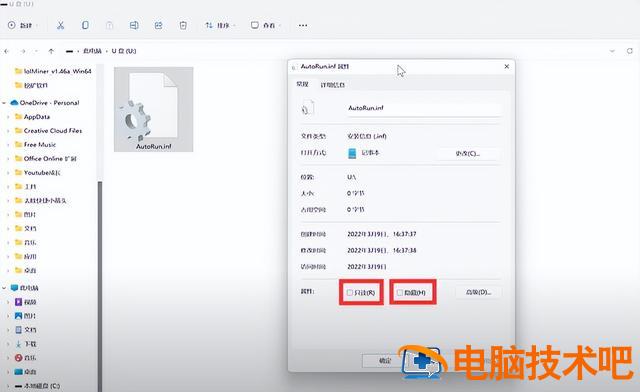640x392 pixels.
Task: Click the file icon beside the name field
Action: 307,108
